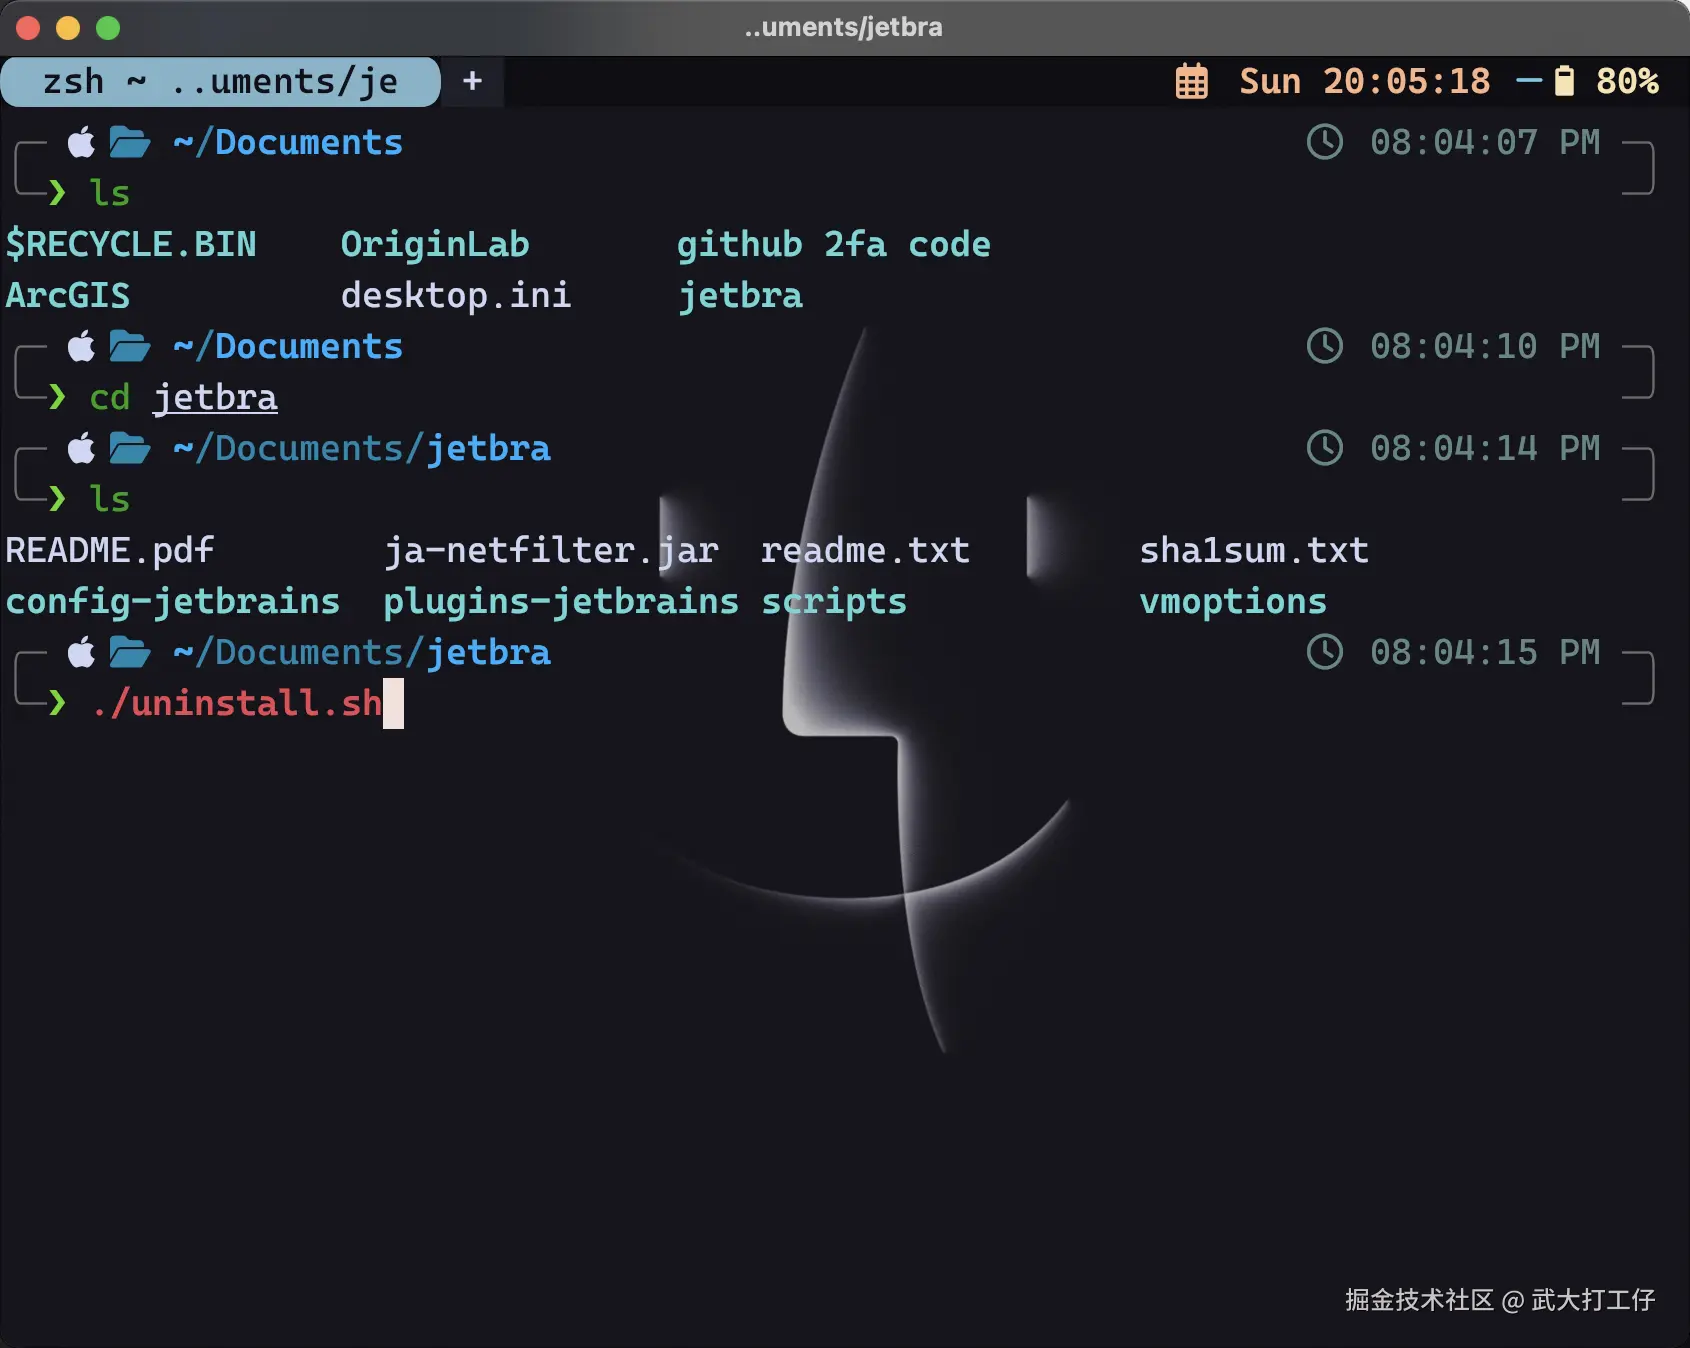Click the folder icon on the 08:04:07 PM prompt
Screen dimensions: 1690x1348
(130, 142)
